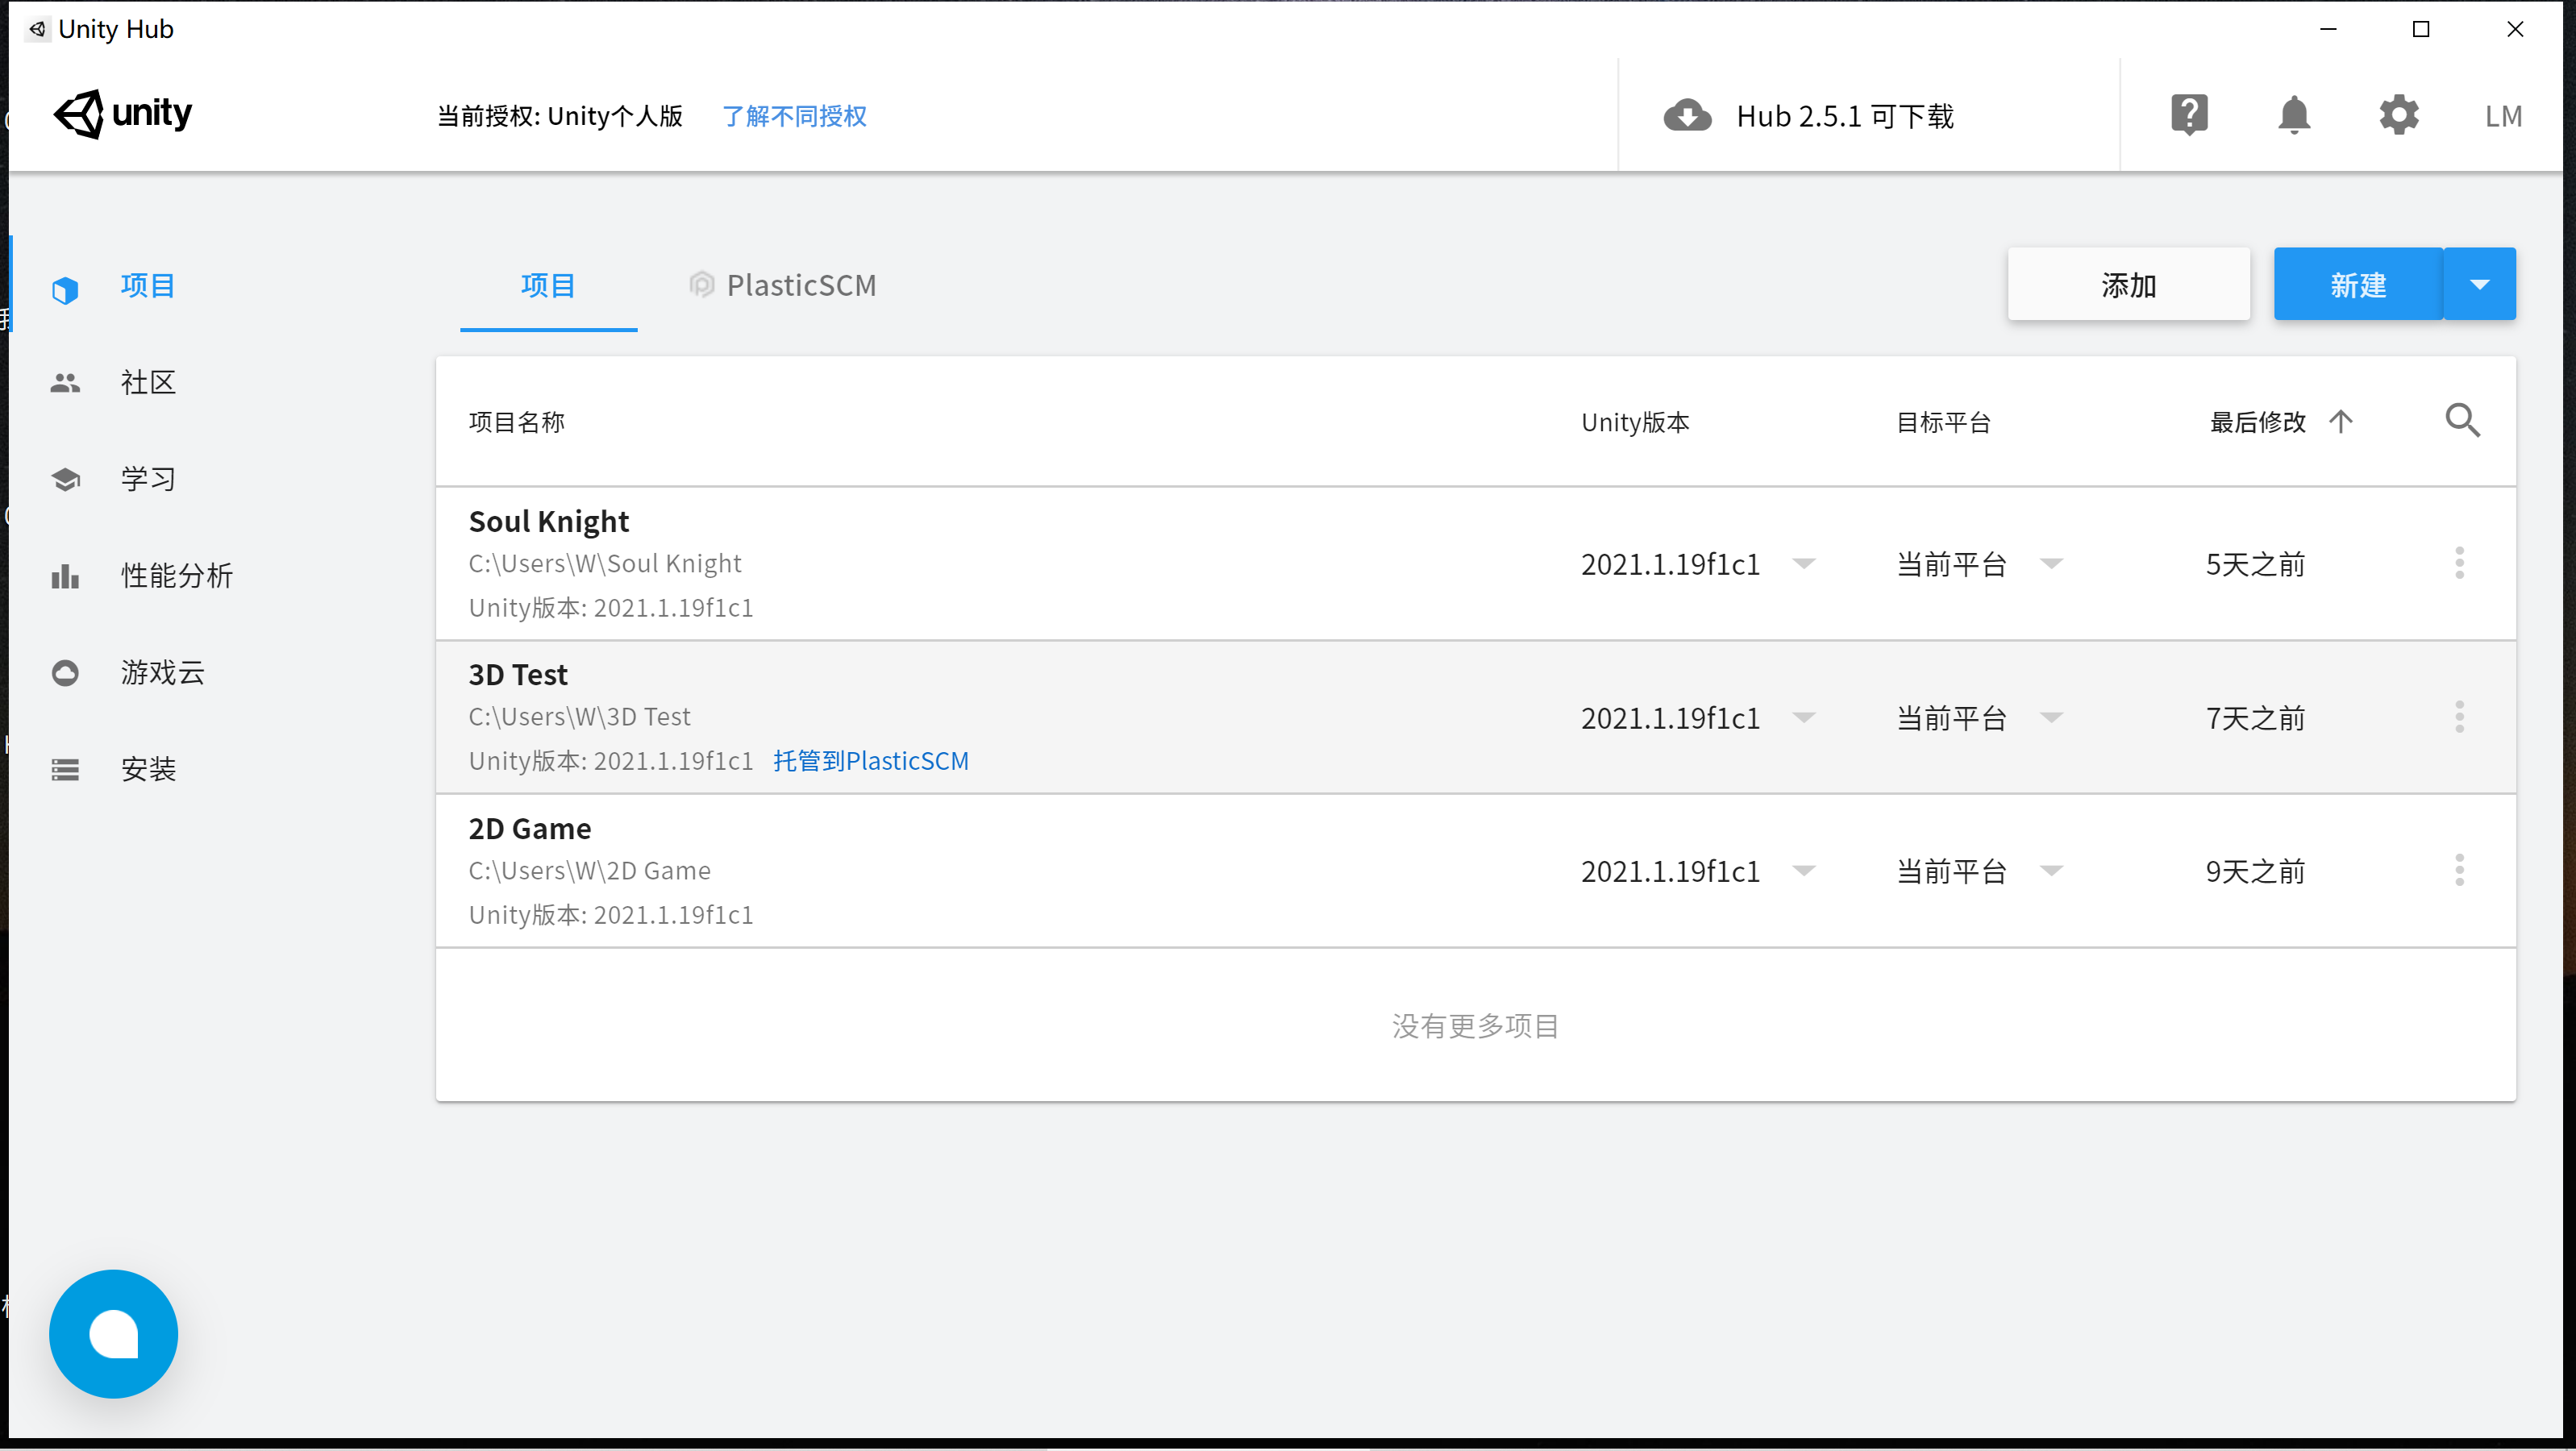Toggle last modified sort arrow
Image resolution: width=2576 pixels, height=1451 pixels.
click(2340, 421)
